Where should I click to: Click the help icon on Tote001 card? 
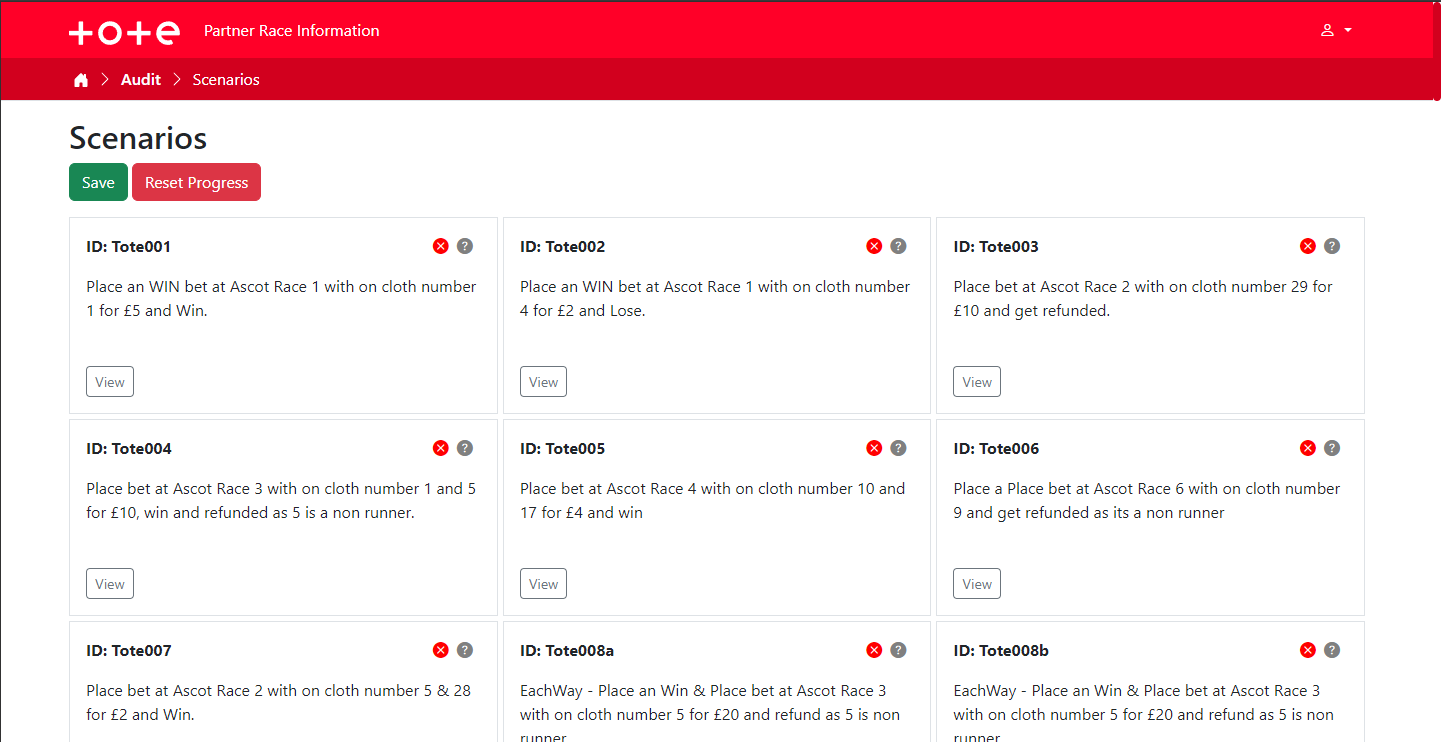(x=465, y=246)
